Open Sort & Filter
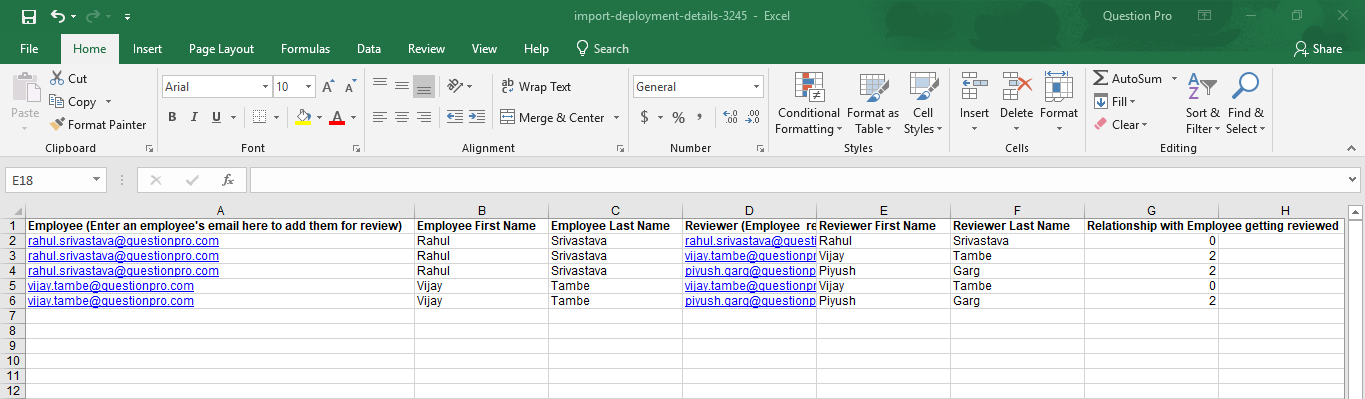The height and width of the screenshot is (399, 1365). (x=1202, y=103)
